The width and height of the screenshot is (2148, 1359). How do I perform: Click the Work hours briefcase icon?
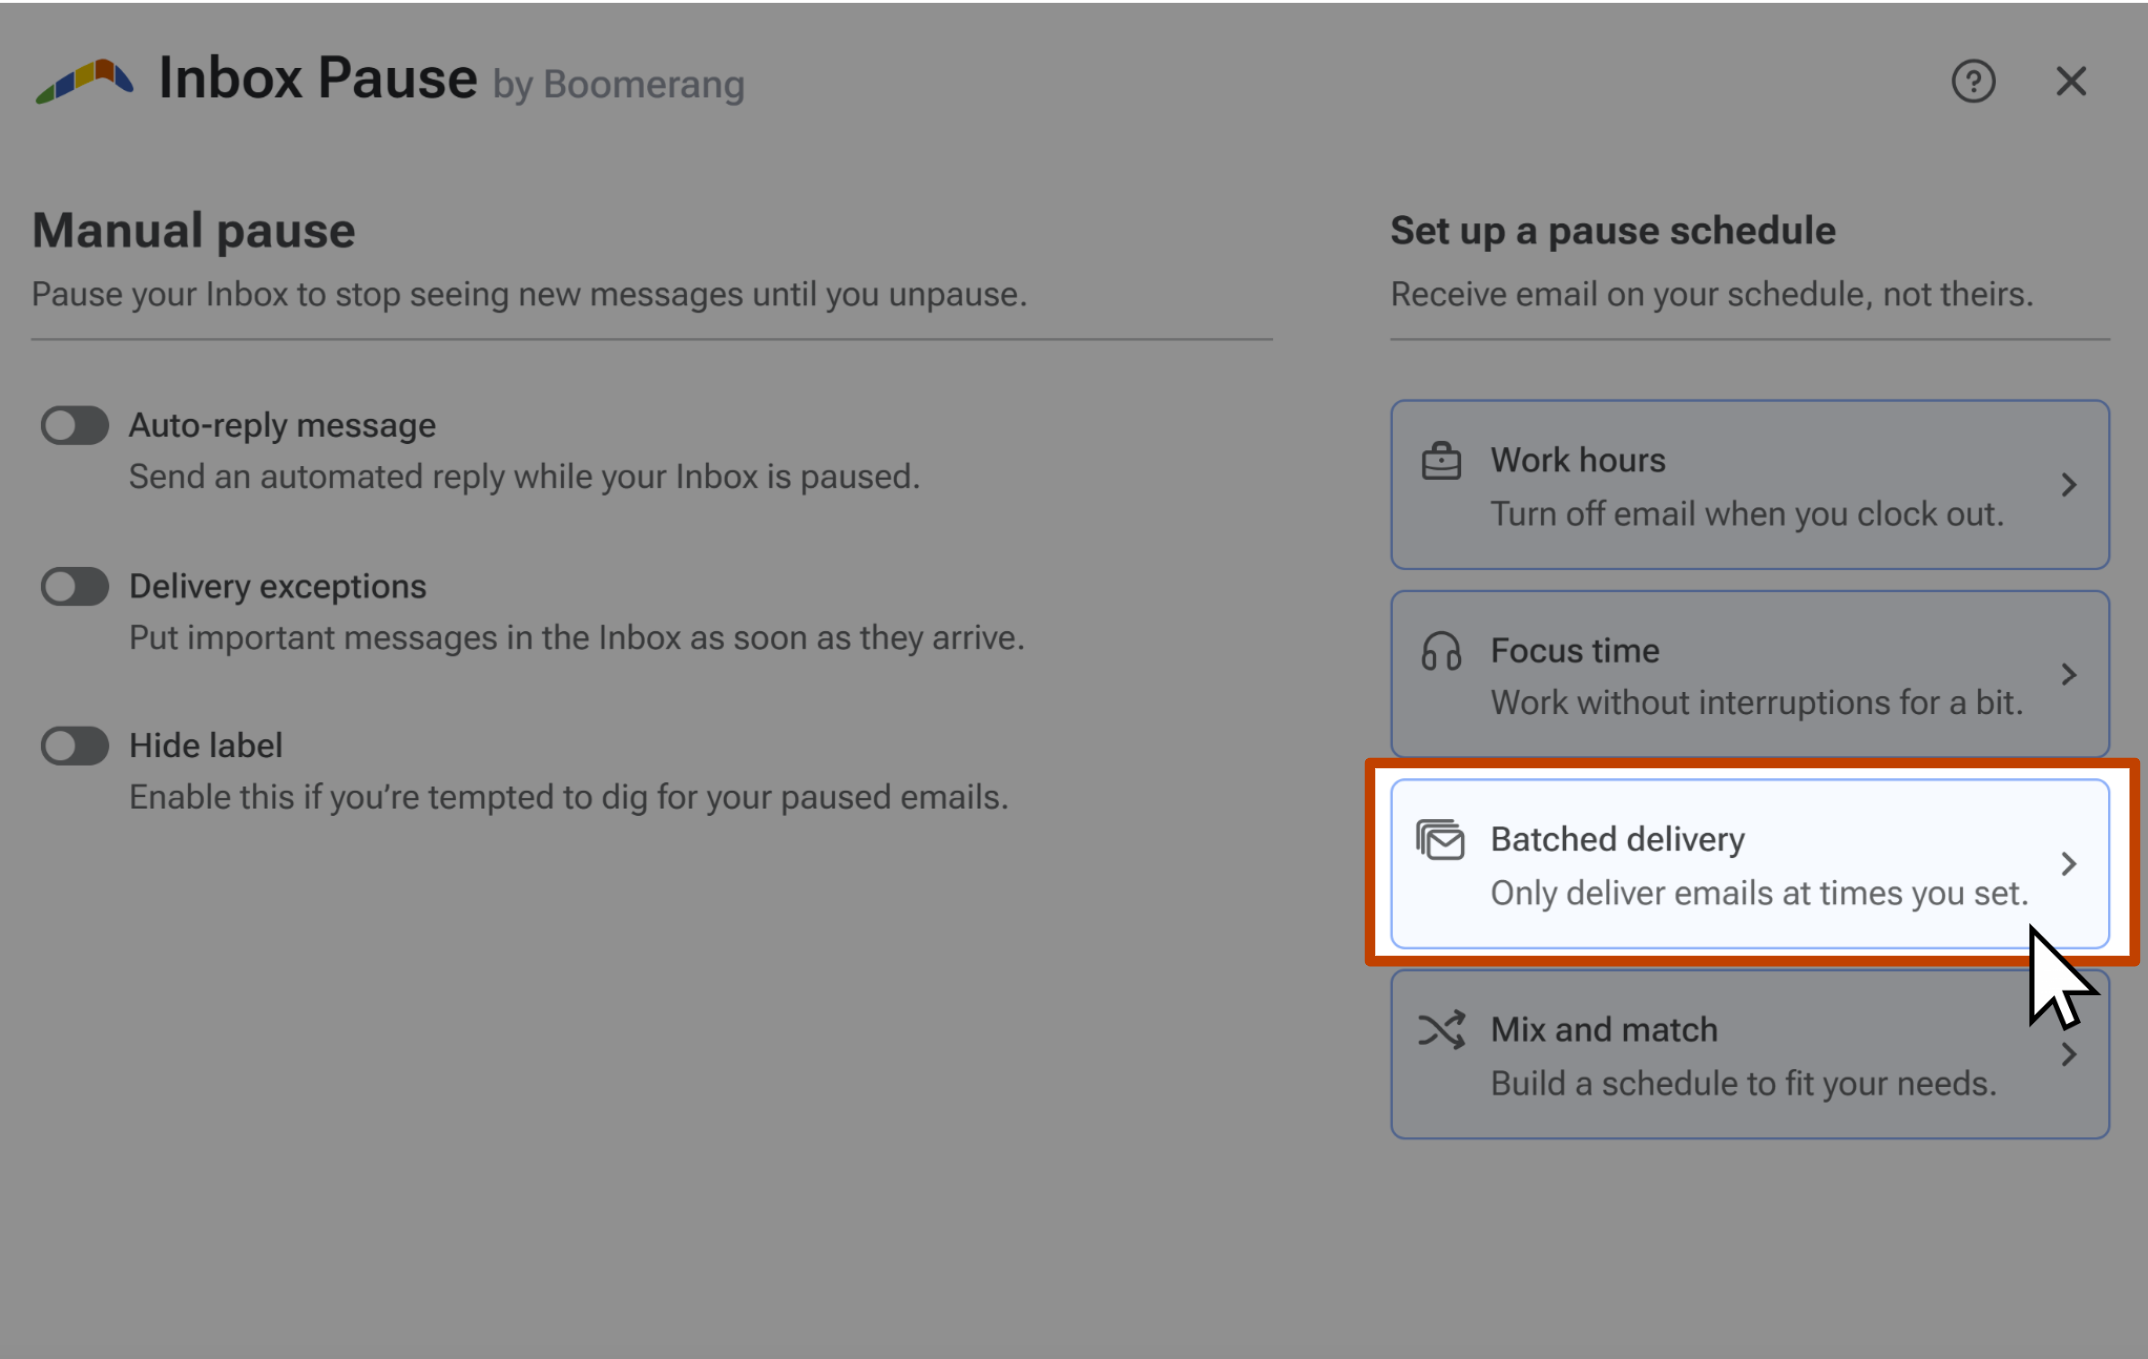coord(1441,461)
